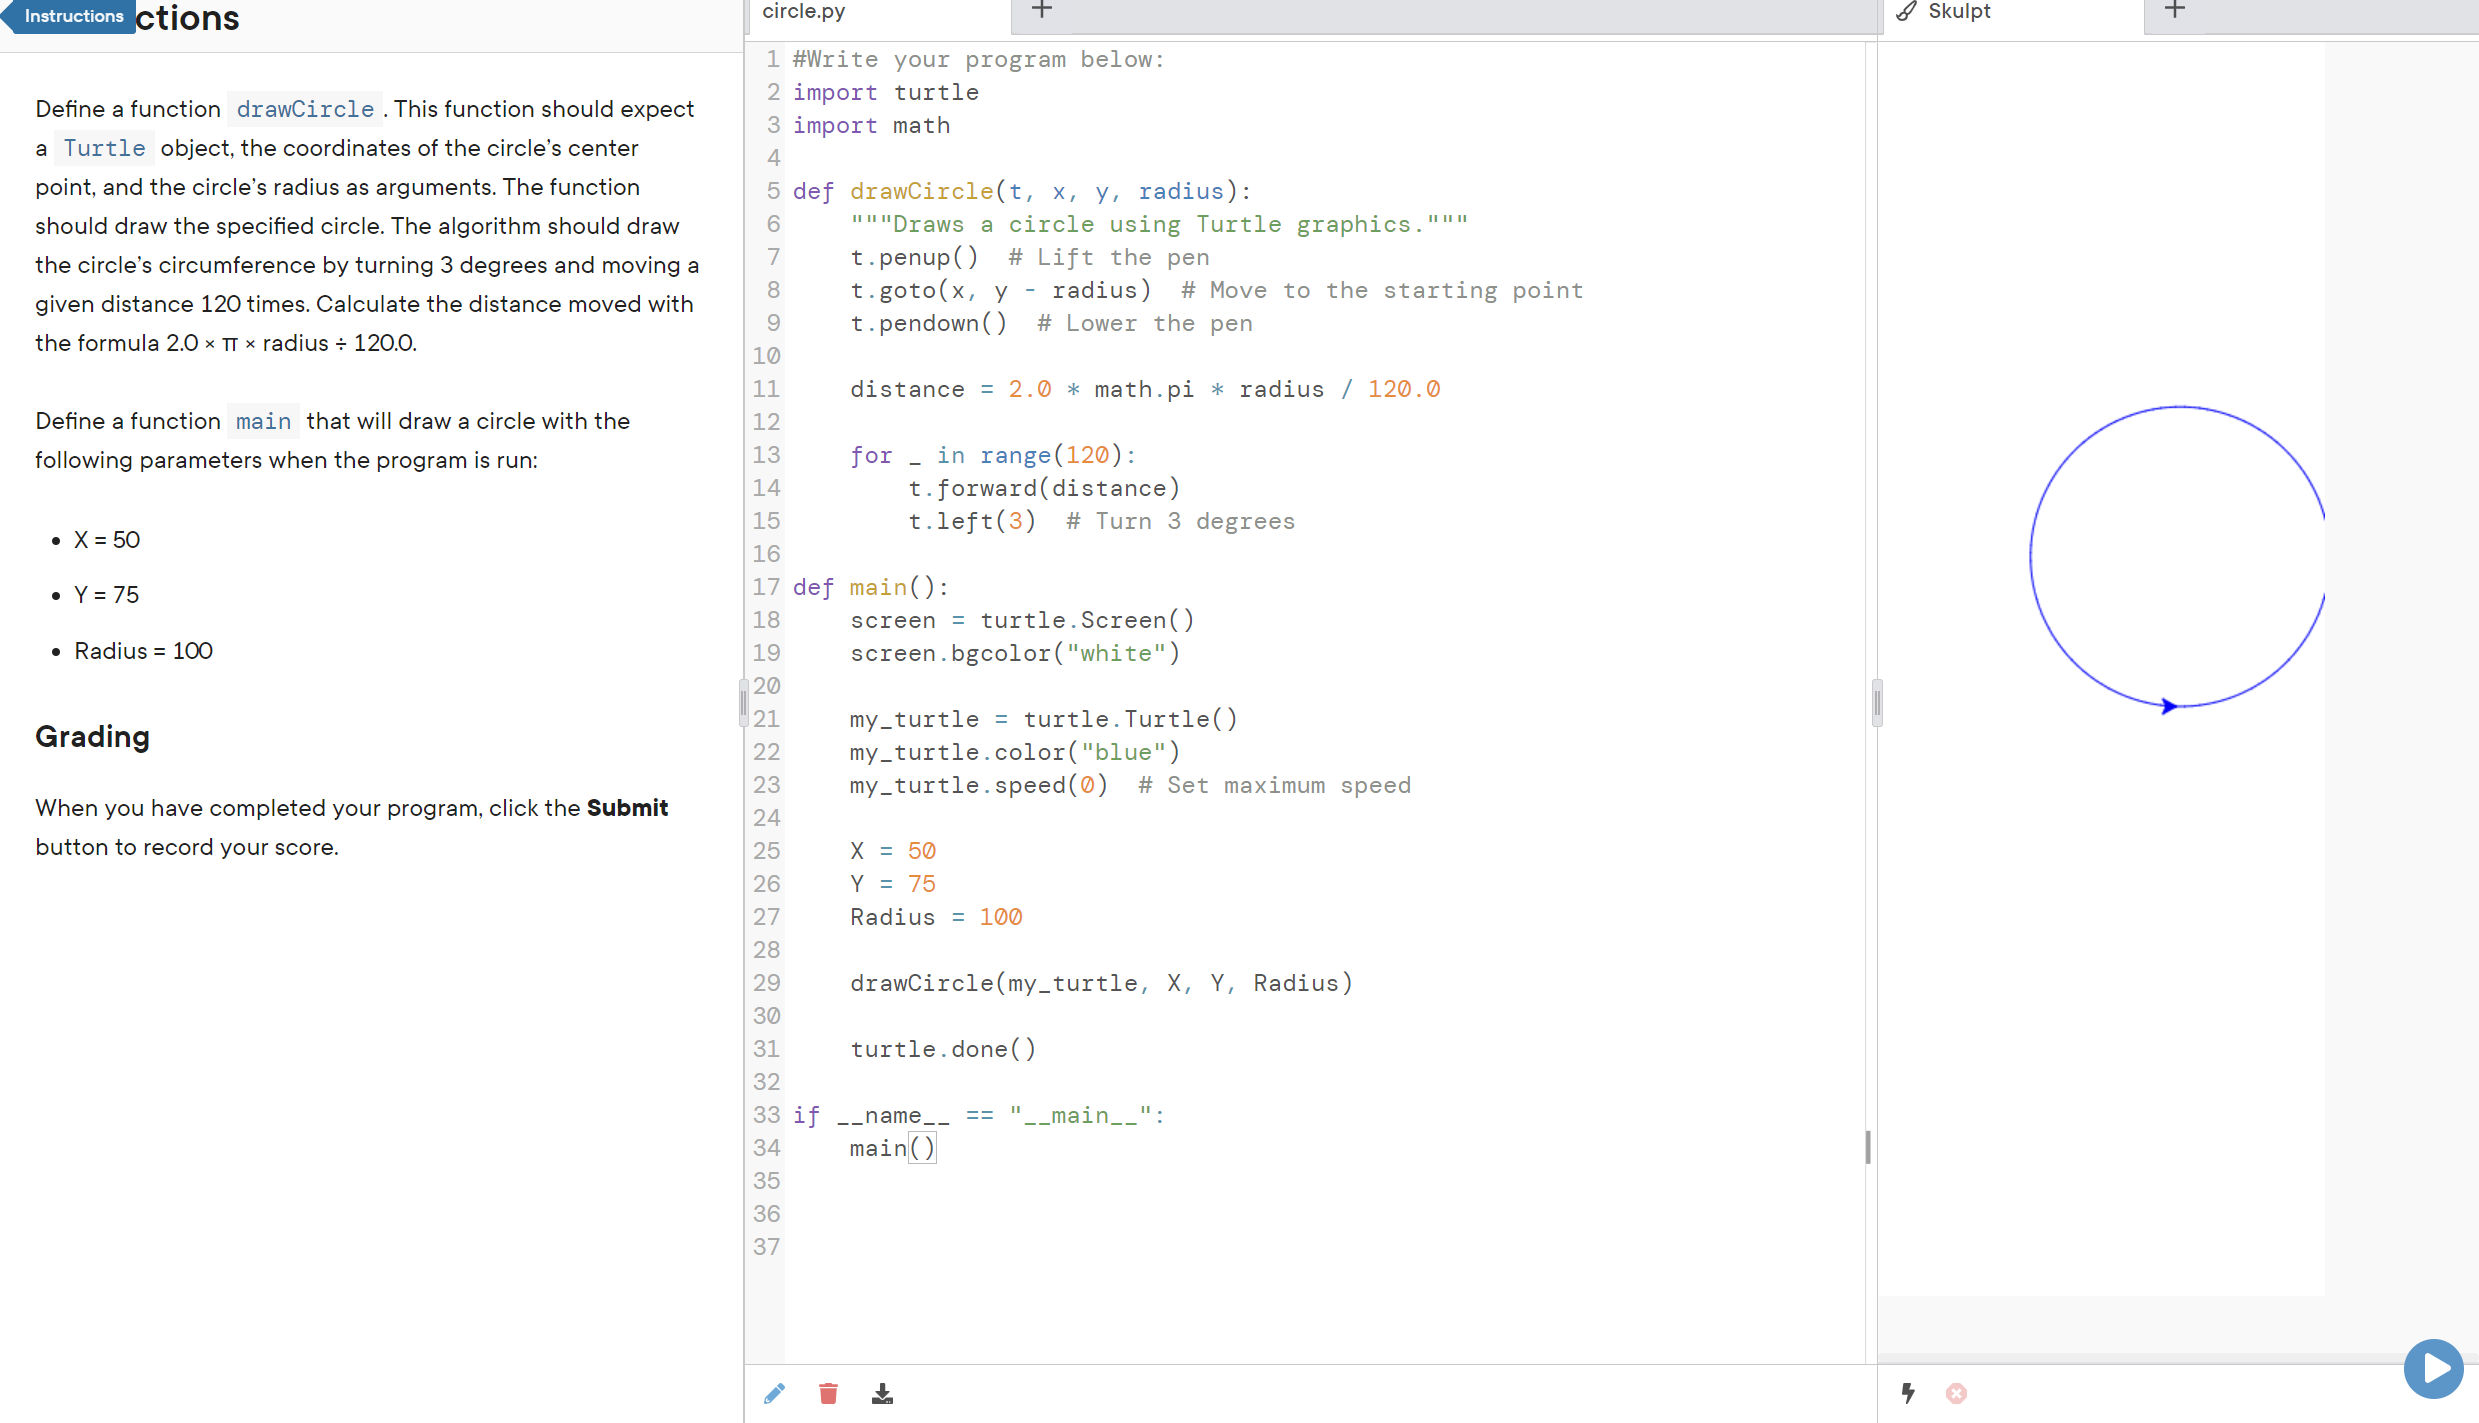This screenshot has width=2479, height=1423.
Task: Switch to the Skulpt output tab
Action: pyautogui.click(x=1958, y=11)
